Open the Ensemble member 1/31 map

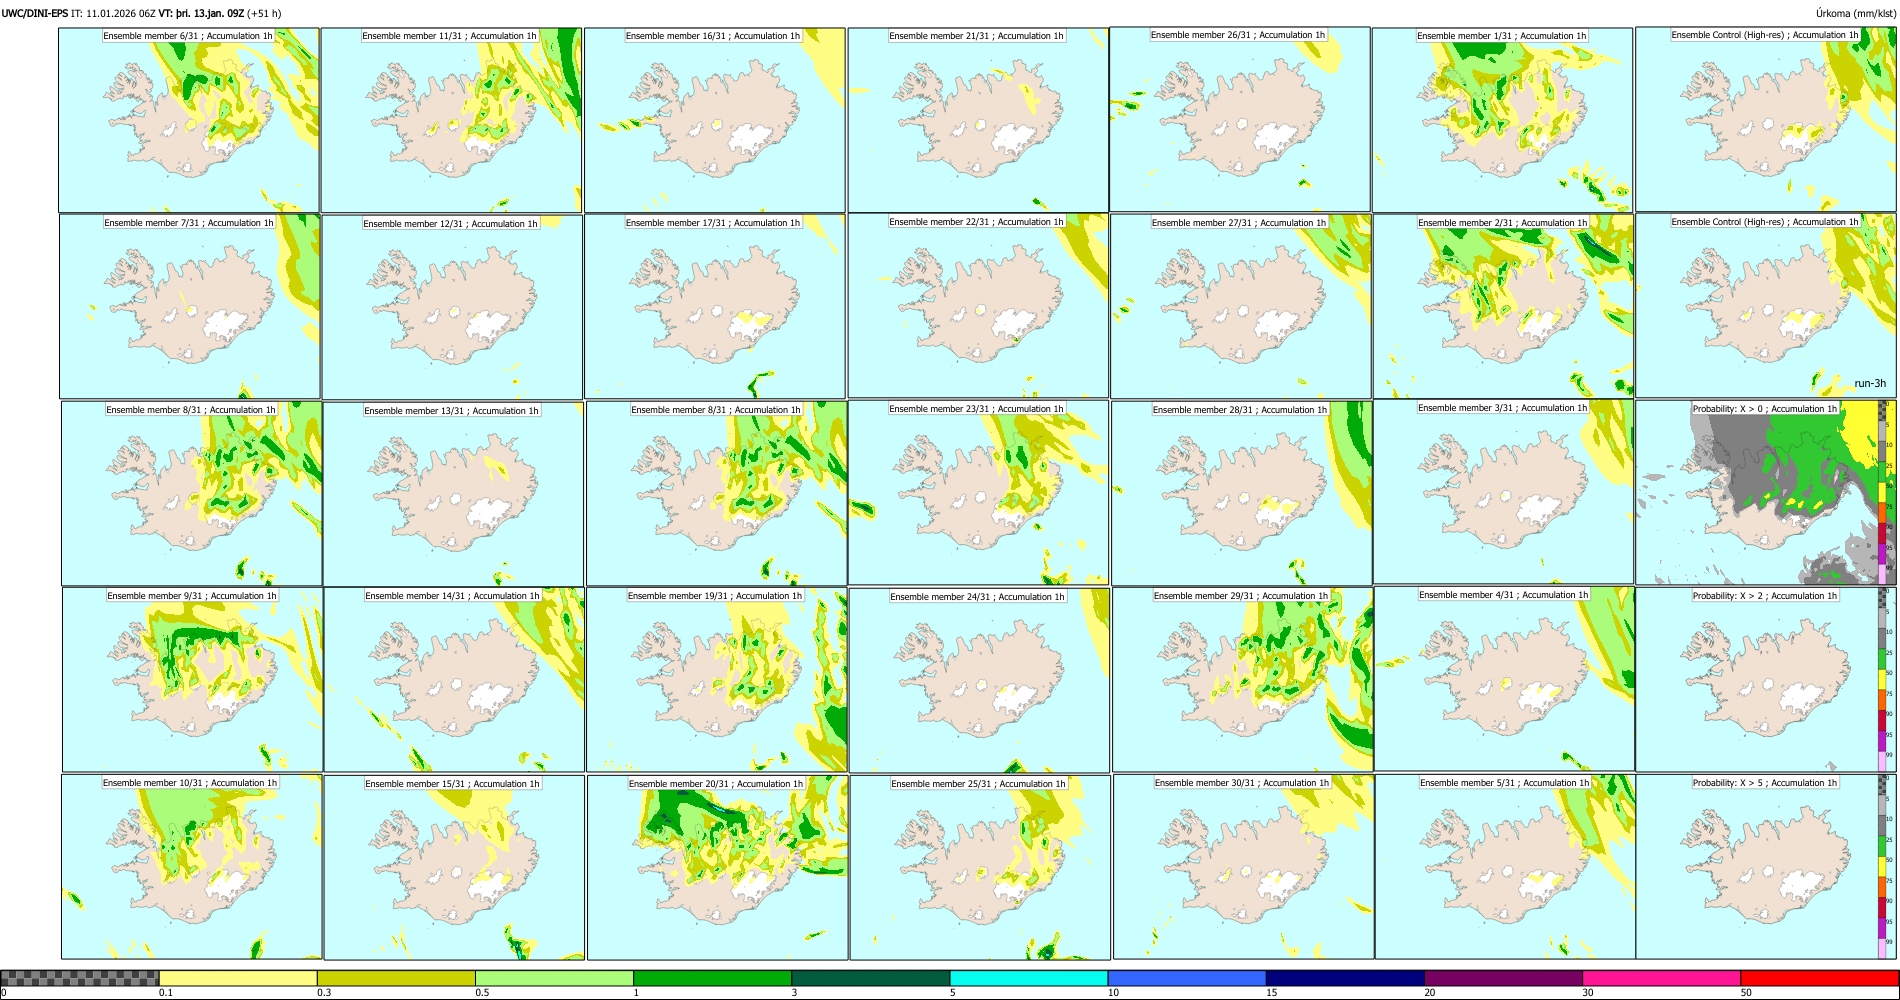tap(1503, 120)
